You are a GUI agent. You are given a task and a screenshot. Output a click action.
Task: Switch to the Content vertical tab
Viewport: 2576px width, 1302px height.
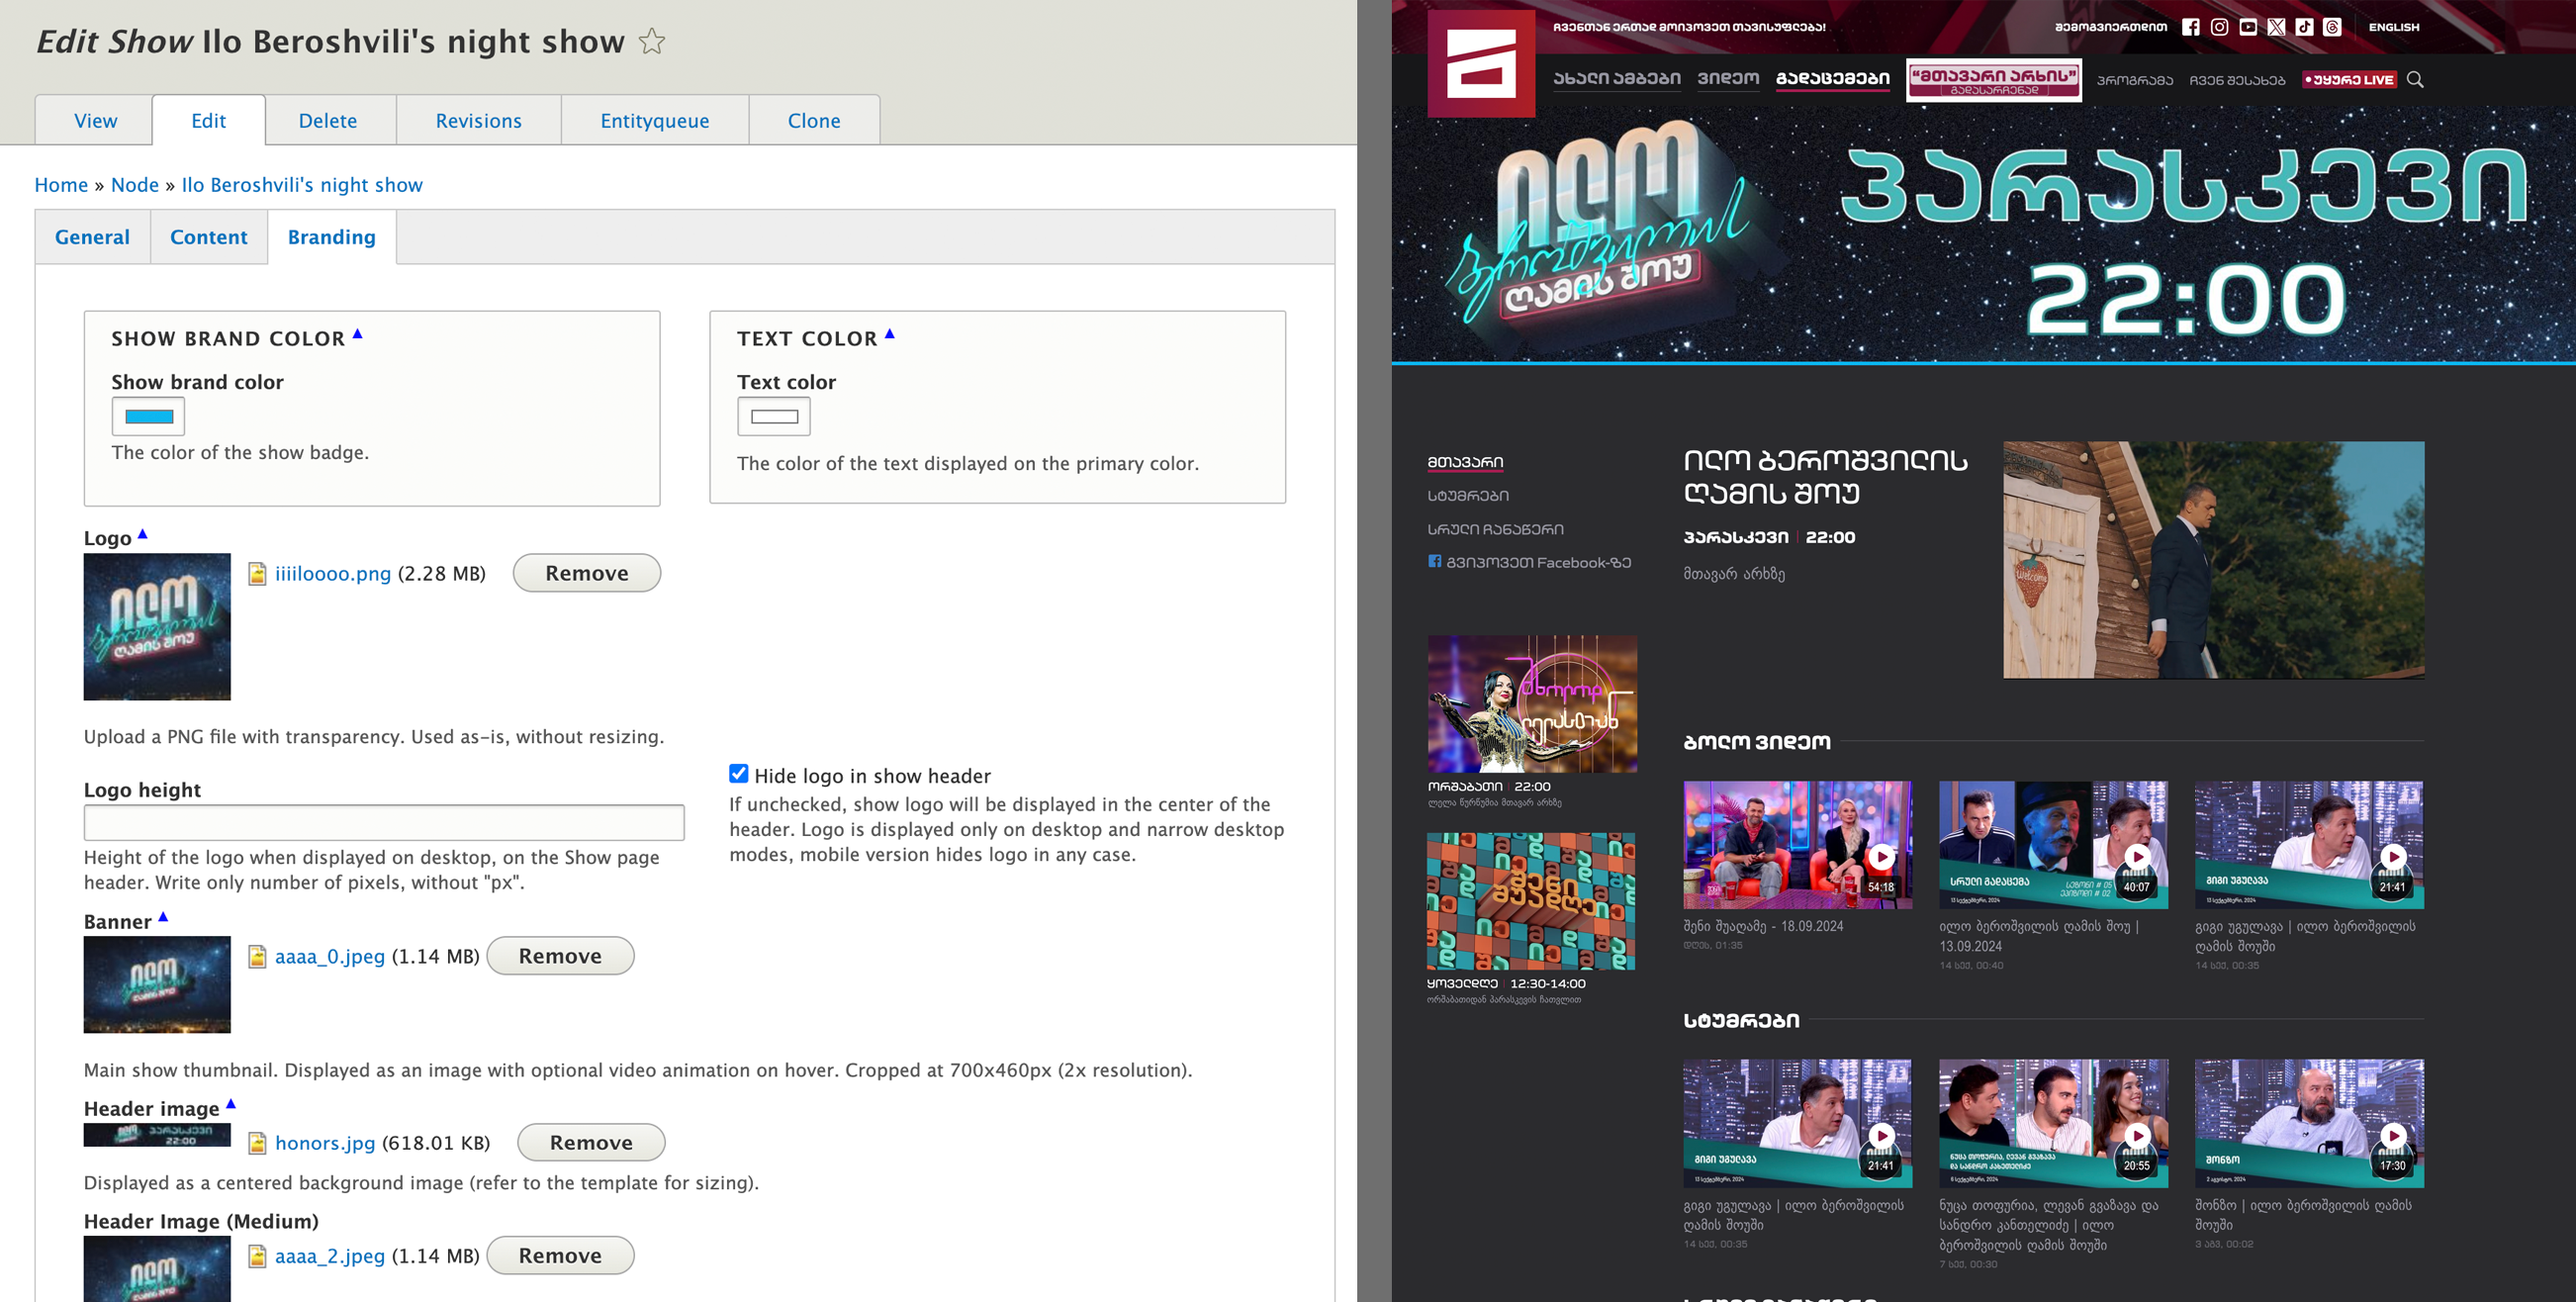click(208, 237)
